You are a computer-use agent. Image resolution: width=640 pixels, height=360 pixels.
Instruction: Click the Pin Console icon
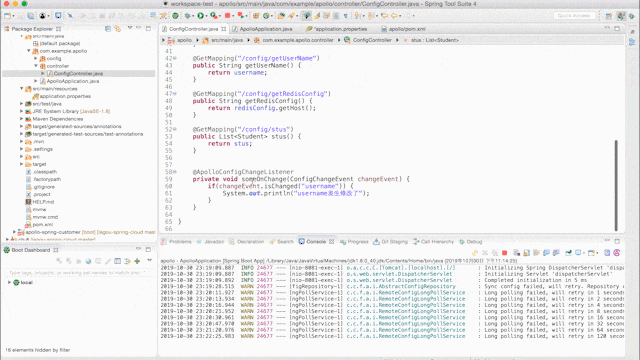pos(568,253)
